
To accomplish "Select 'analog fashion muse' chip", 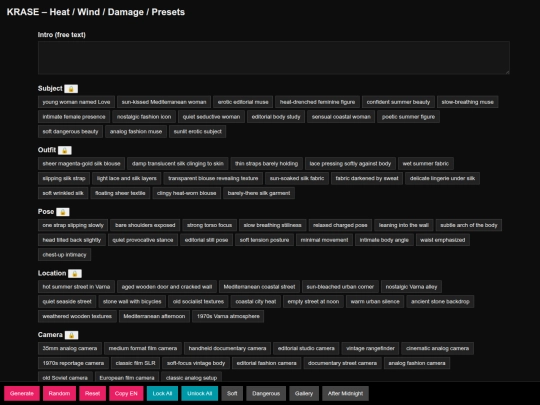I will [x=136, y=132].
